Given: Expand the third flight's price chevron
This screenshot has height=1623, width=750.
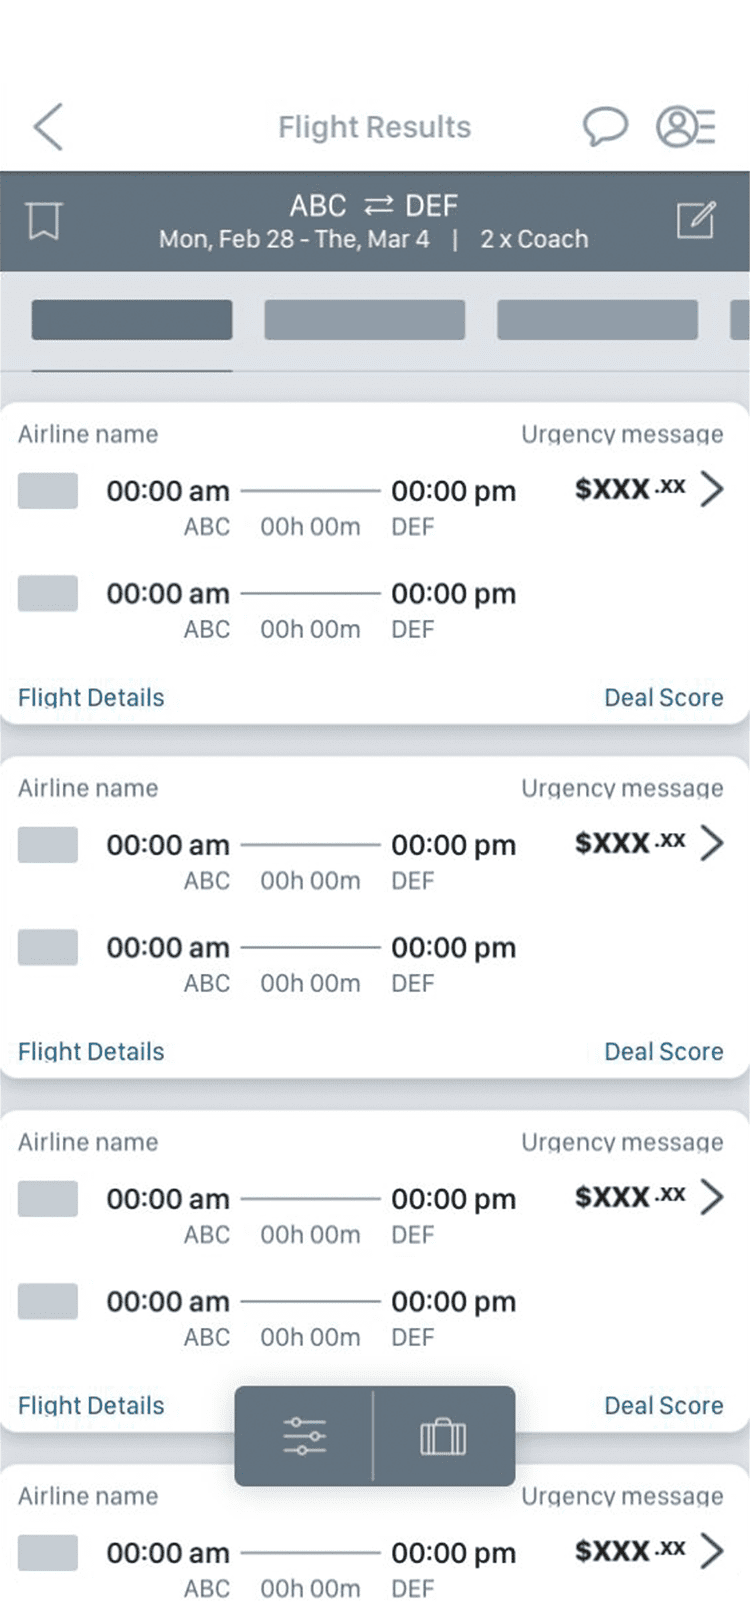Looking at the screenshot, I should 711,1197.
